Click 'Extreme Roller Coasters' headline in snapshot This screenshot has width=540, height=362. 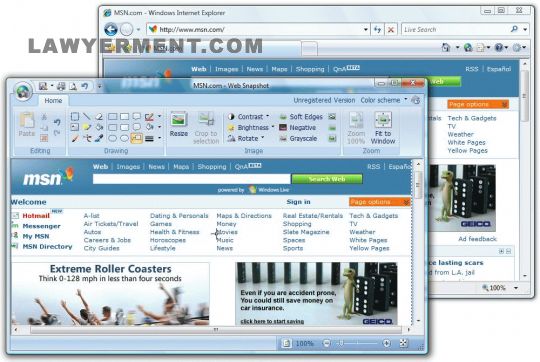click(x=111, y=269)
